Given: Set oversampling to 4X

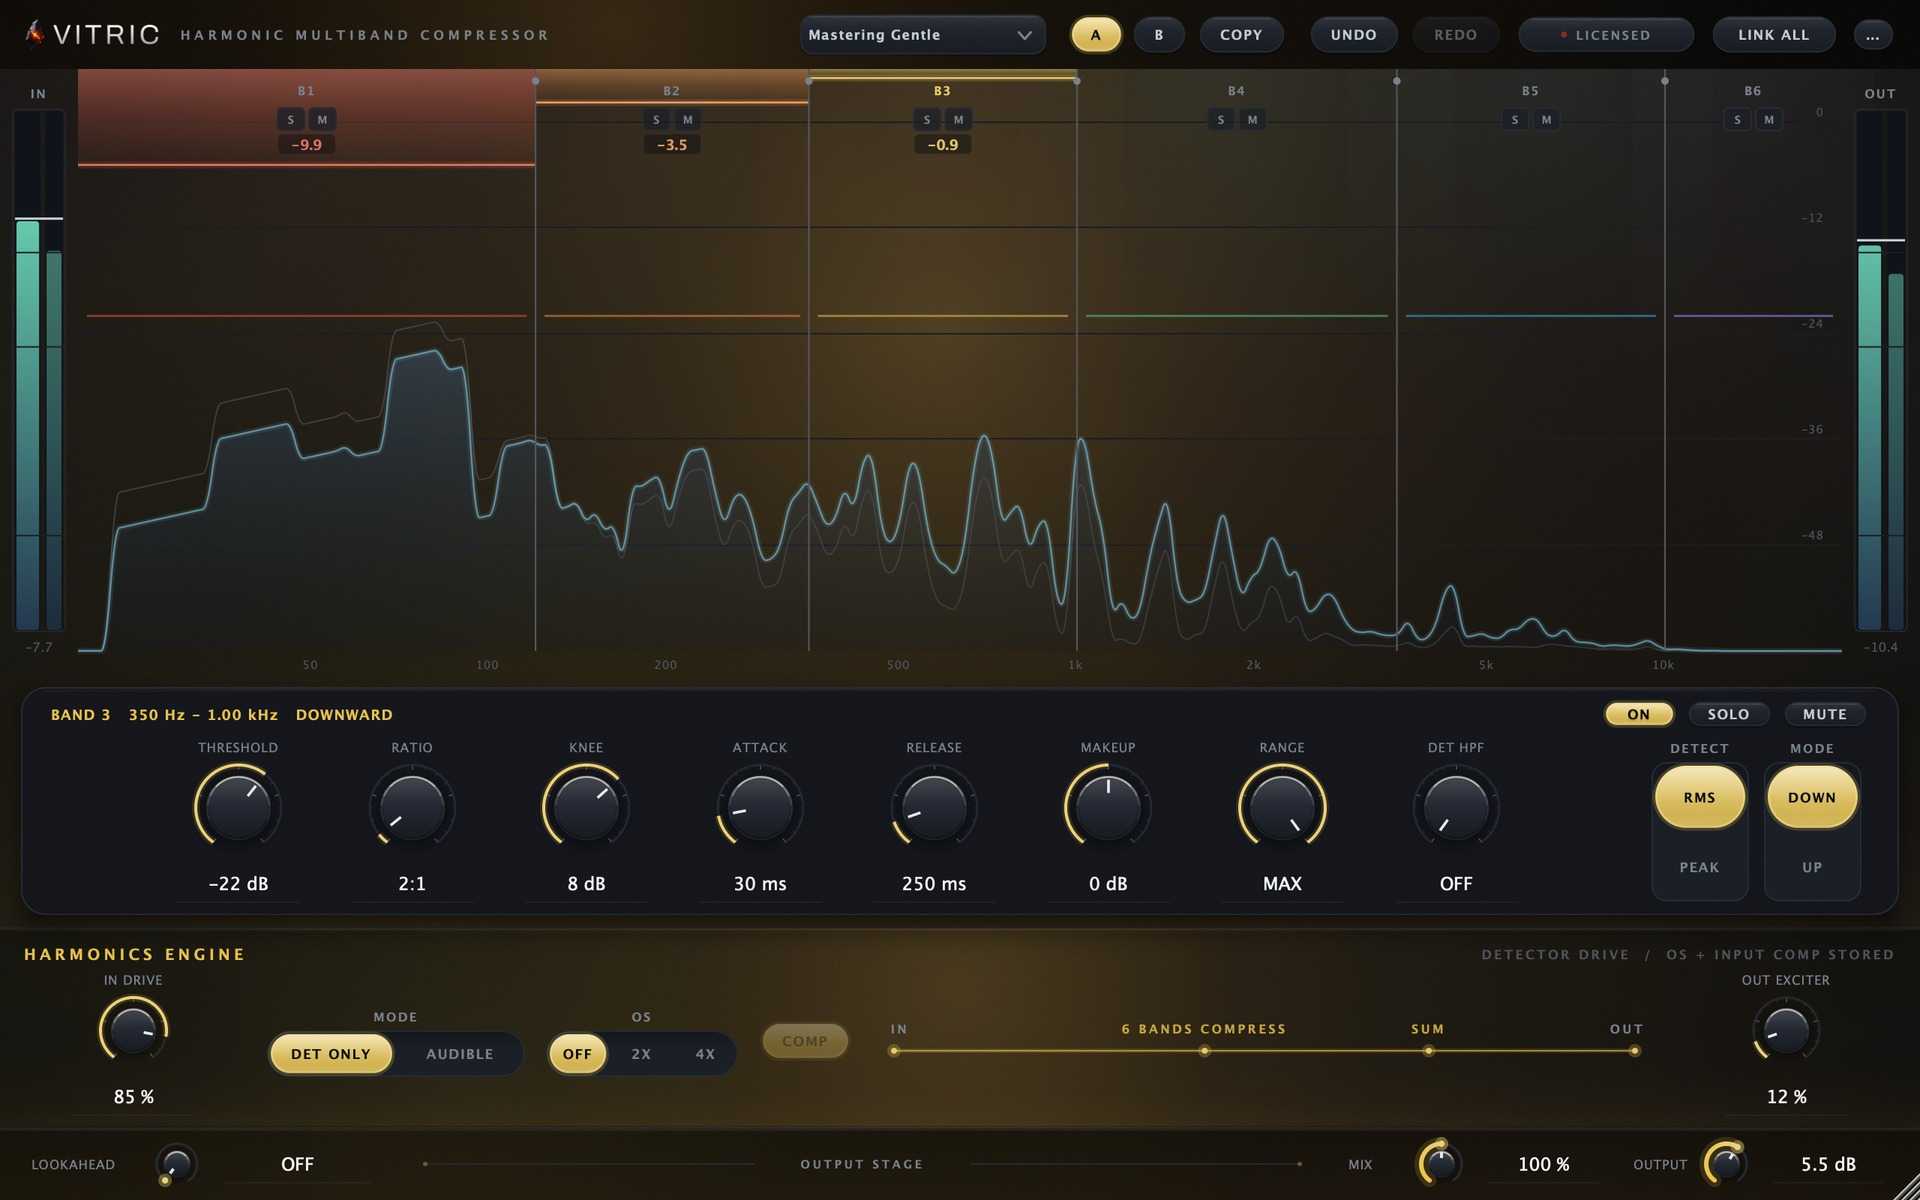Looking at the screenshot, I should [705, 1054].
